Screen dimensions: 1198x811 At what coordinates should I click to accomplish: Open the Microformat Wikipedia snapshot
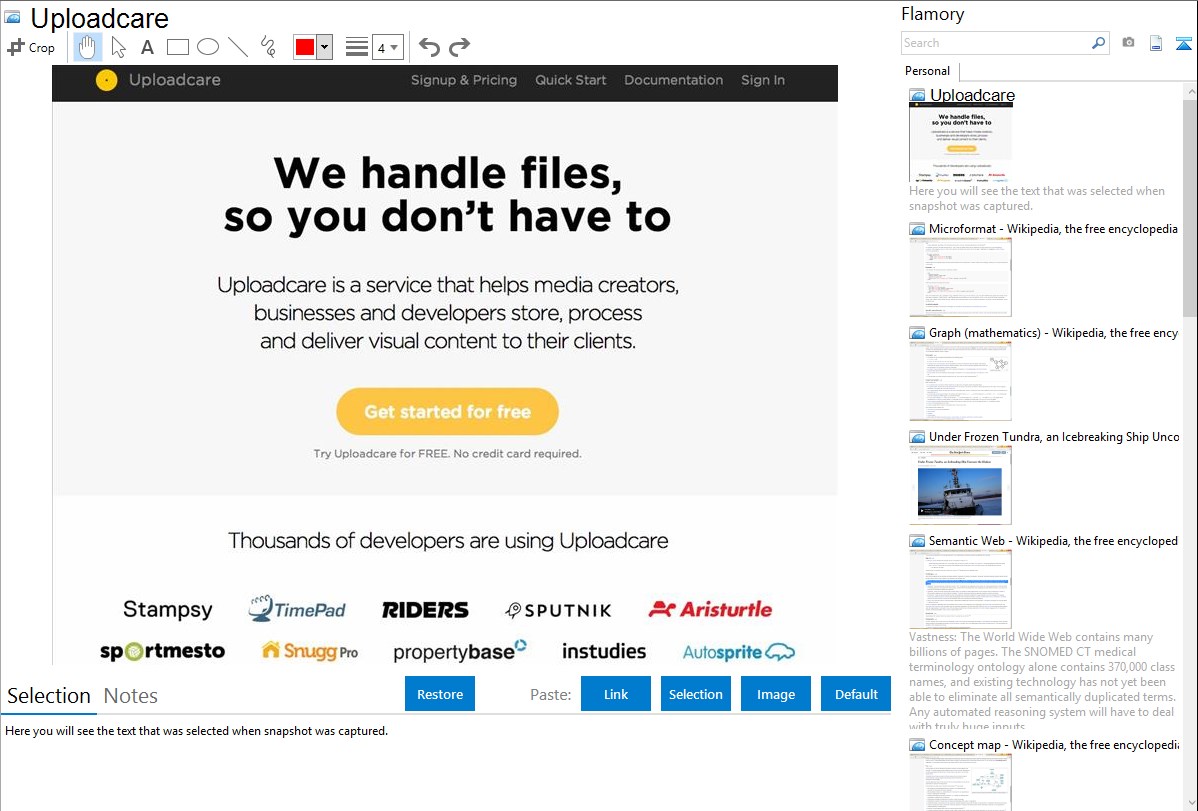[x=1053, y=229]
